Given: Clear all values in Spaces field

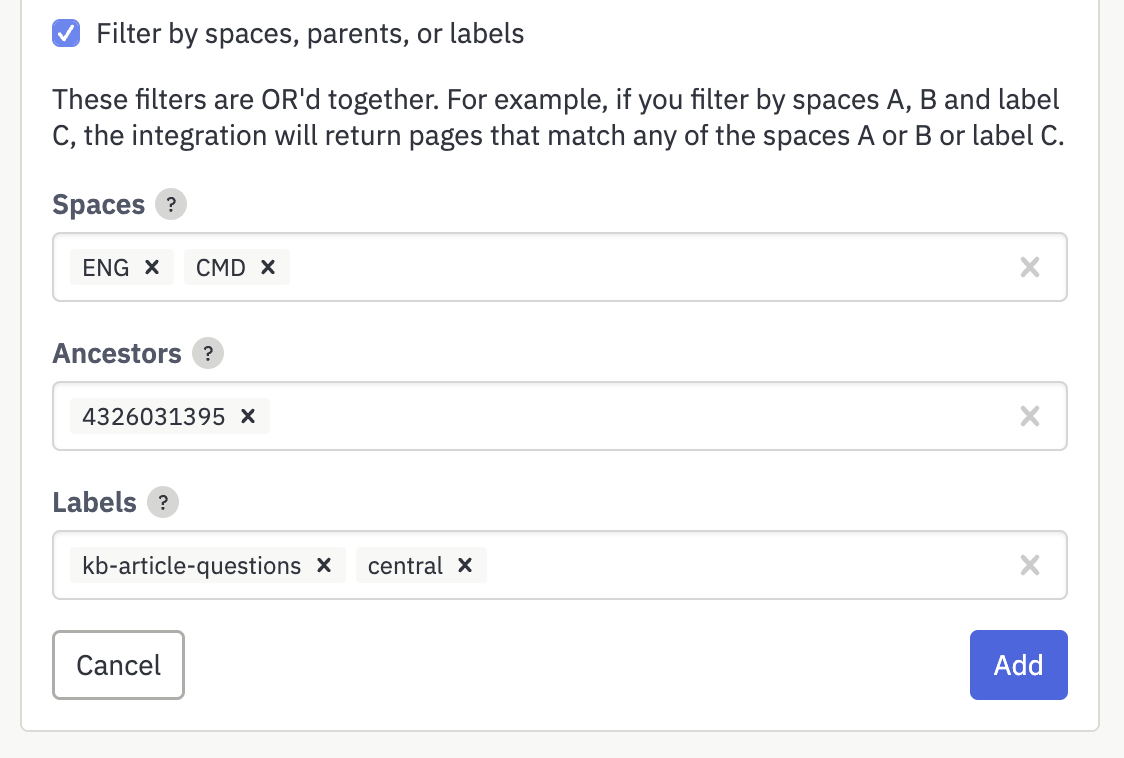Looking at the screenshot, I should 1029,267.
